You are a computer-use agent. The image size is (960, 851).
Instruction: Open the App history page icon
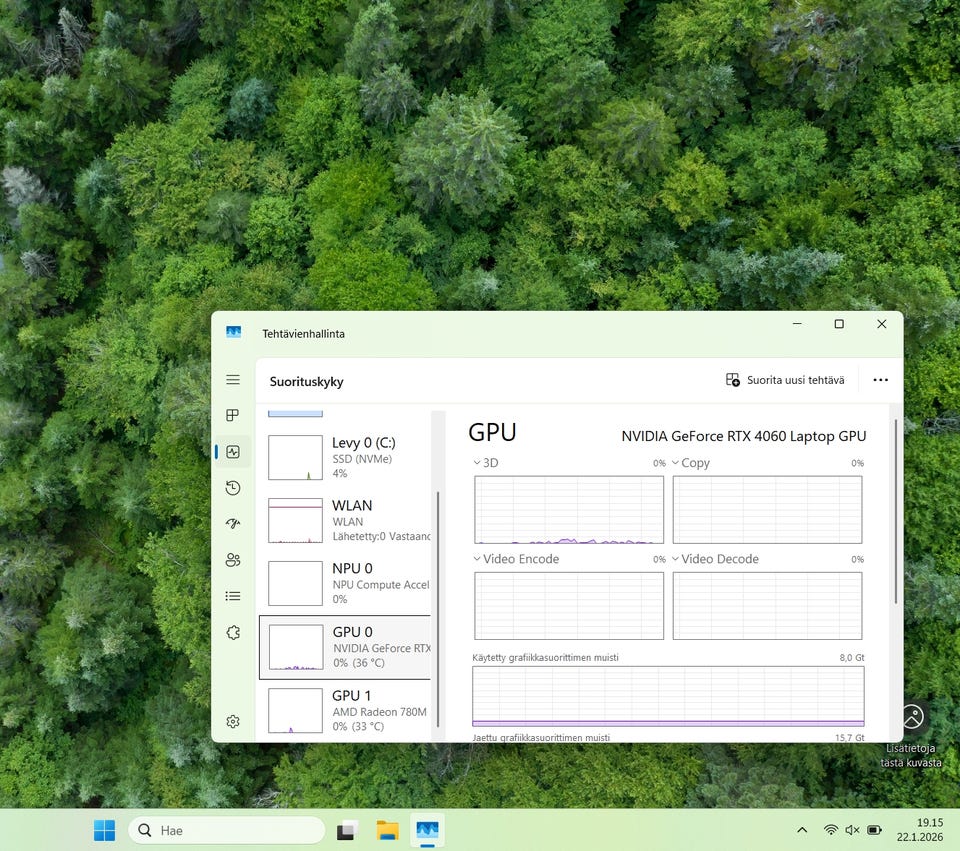[x=233, y=488]
